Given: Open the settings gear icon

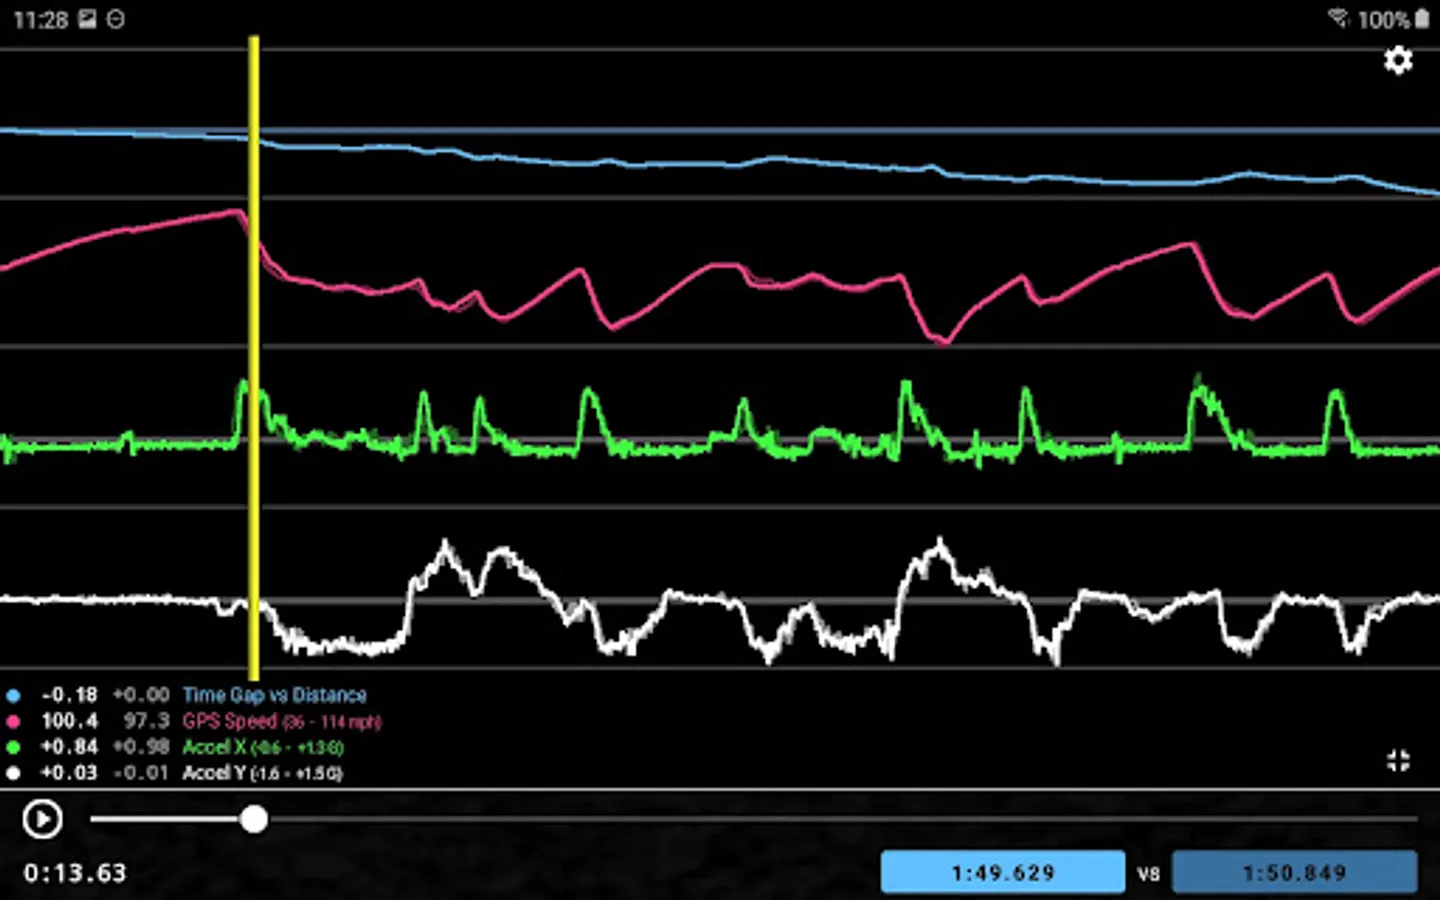Looking at the screenshot, I should pos(1397,61).
